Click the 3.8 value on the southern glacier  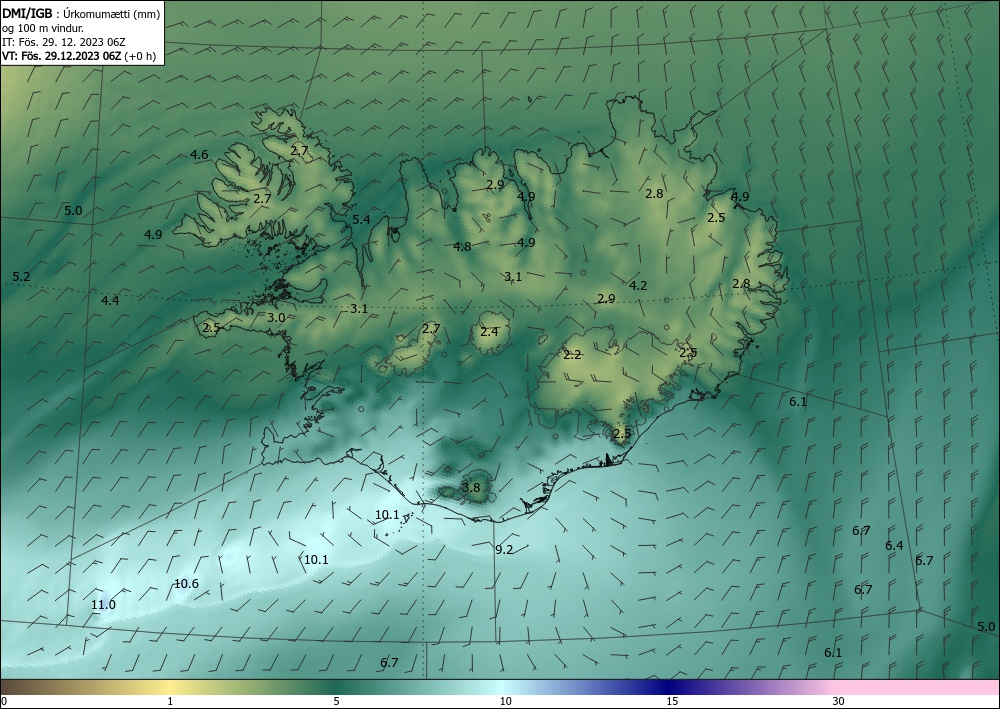(471, 488)
